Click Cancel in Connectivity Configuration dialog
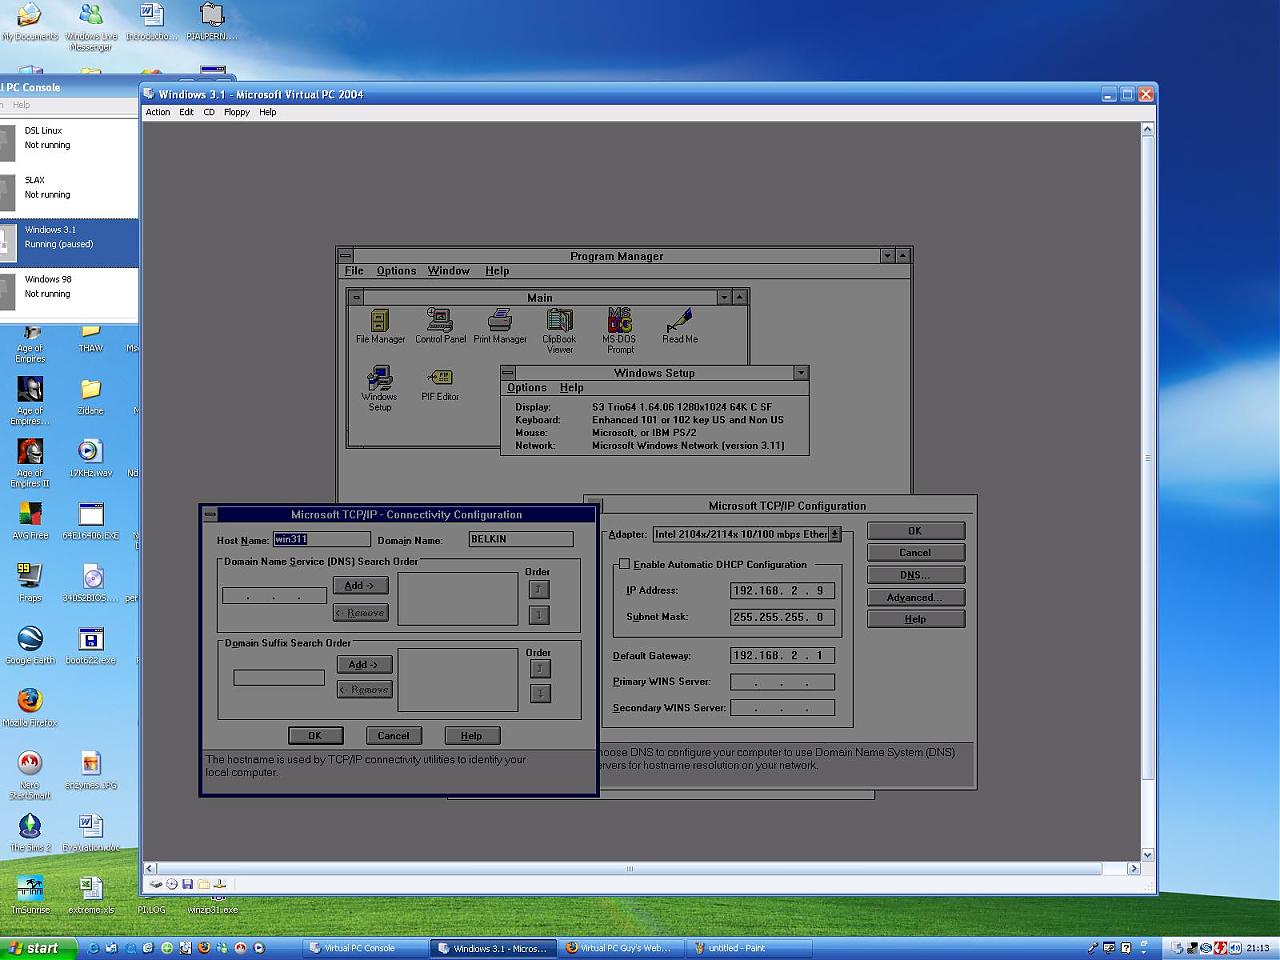The width and height of the screenshot is (1280, 960). pyautogui.click(x=393, y=735)
